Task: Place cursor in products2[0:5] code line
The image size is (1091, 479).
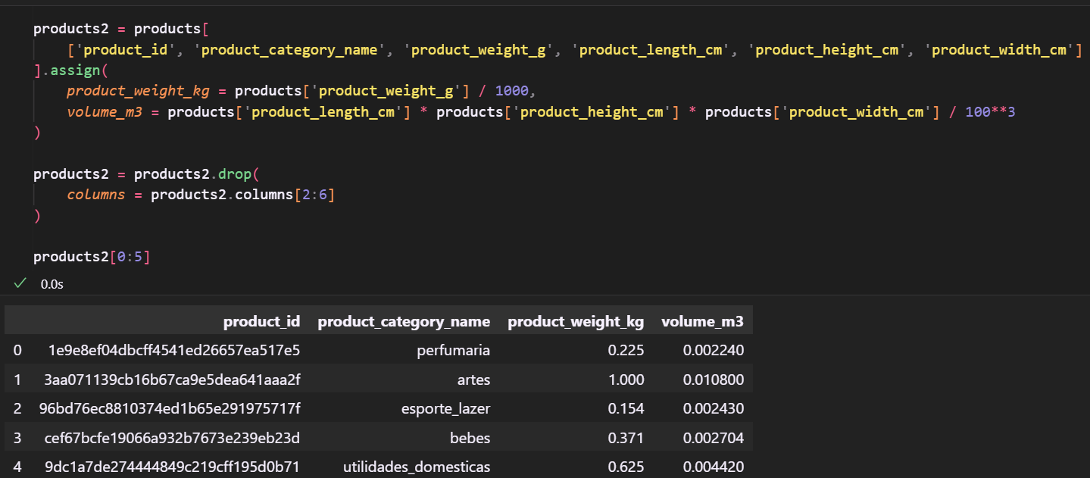Action: (x=91, y=257)
